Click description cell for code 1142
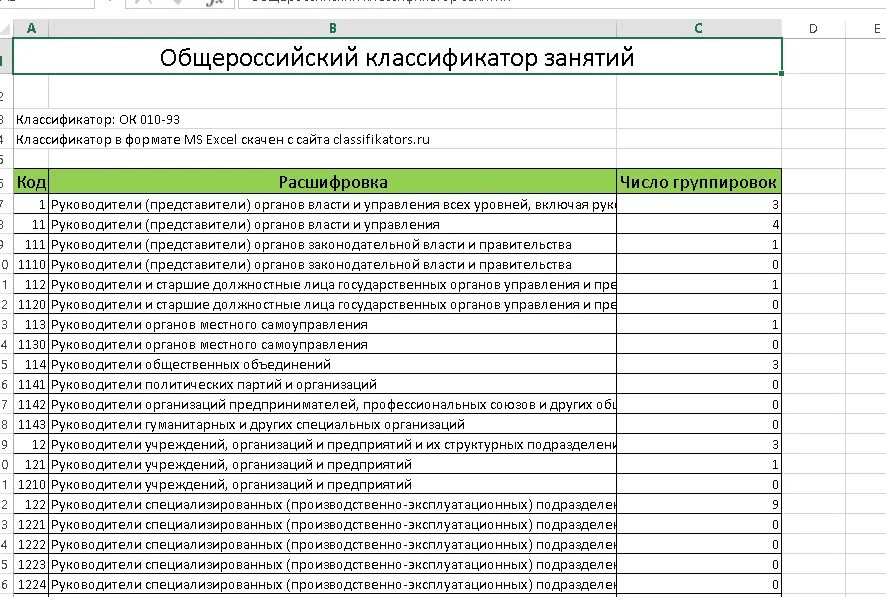The height and width of the screenshot is (597, 886). [333, 404]
